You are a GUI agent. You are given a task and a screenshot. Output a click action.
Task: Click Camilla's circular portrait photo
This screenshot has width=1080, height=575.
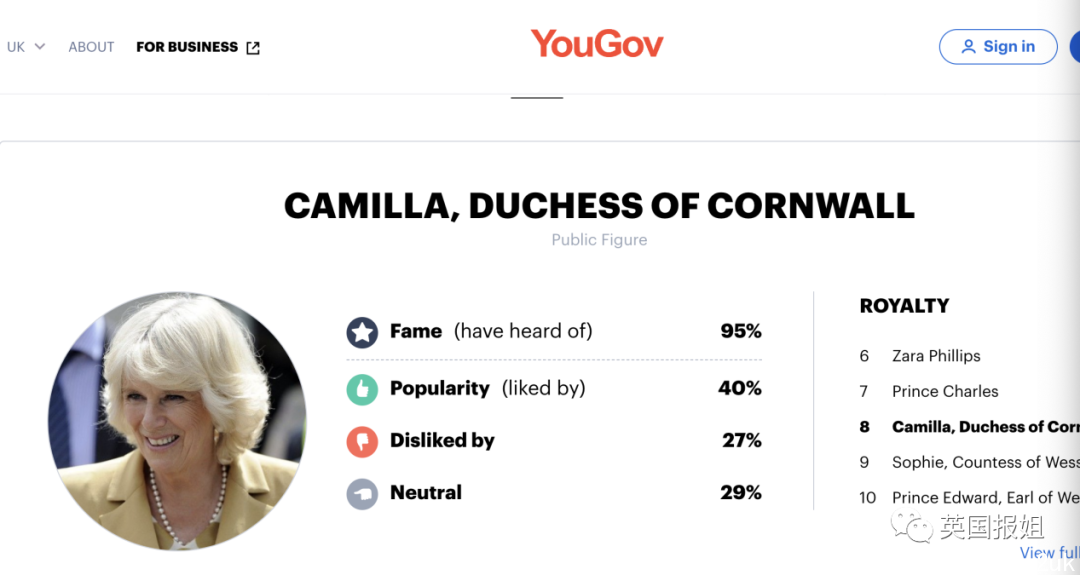coord(177,421)
